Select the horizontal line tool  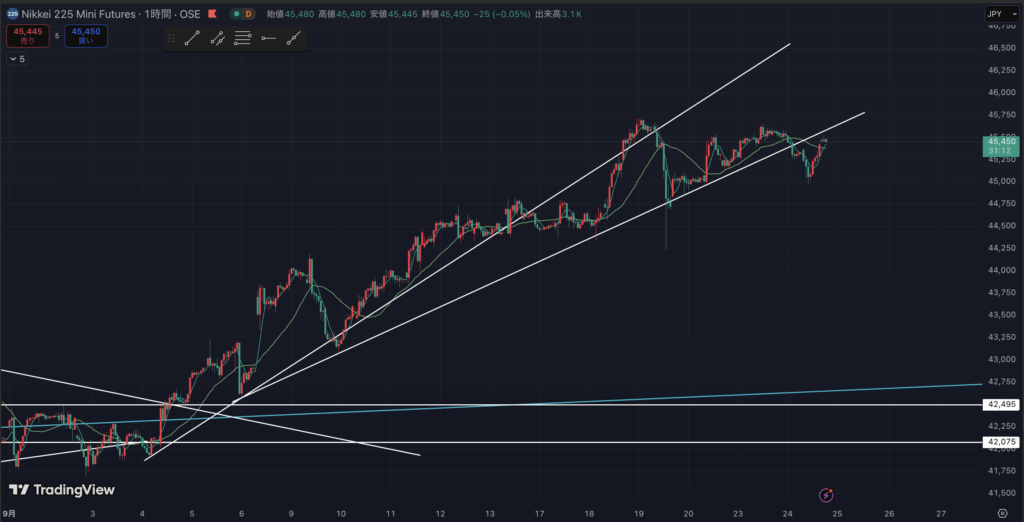pos(268,38)
